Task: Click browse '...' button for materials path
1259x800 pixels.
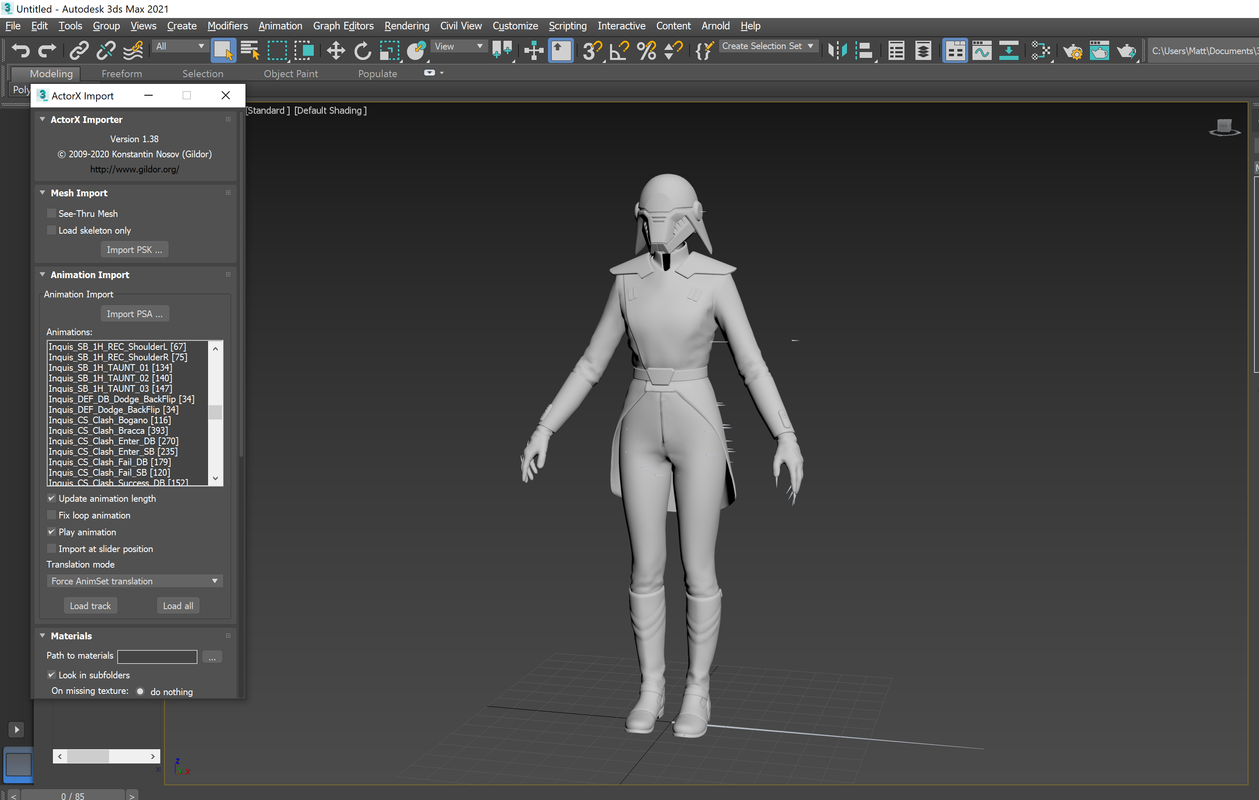Action: coord(211,657)
